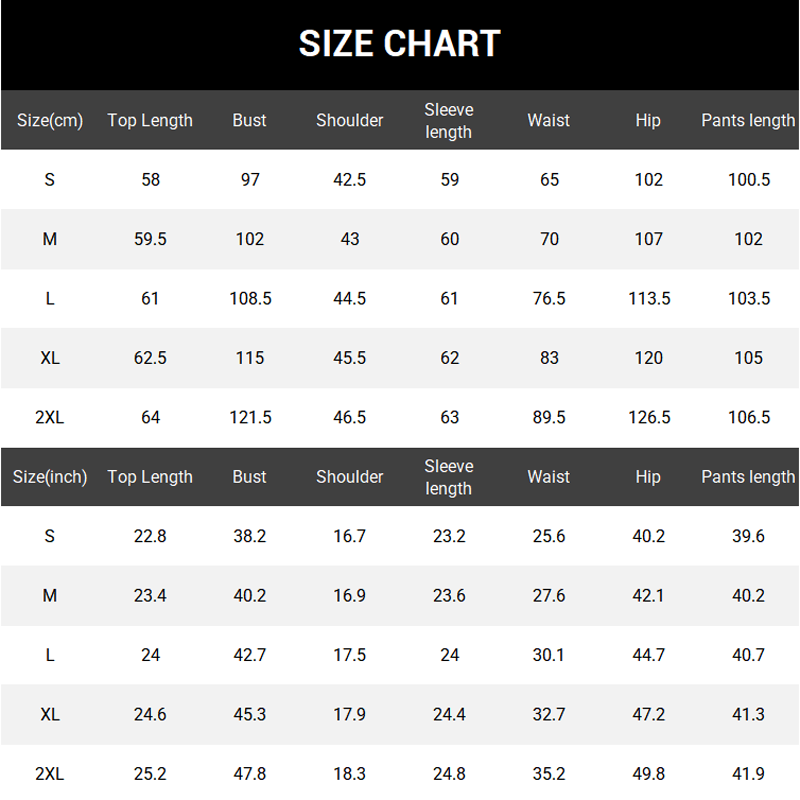The width and height of the screenshot is (800, 800).
Task: Click the Size(inch) column header
Action: point(50,477)
